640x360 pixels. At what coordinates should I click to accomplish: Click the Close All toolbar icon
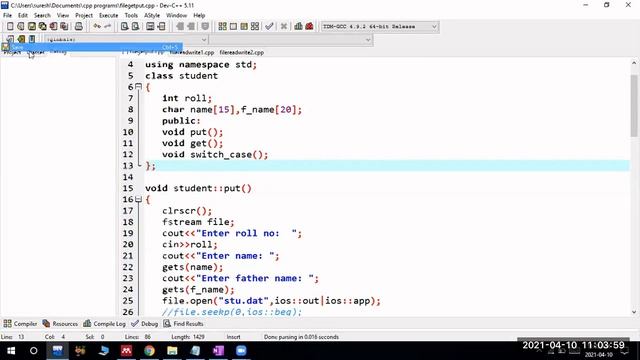(x=64, y=27)
